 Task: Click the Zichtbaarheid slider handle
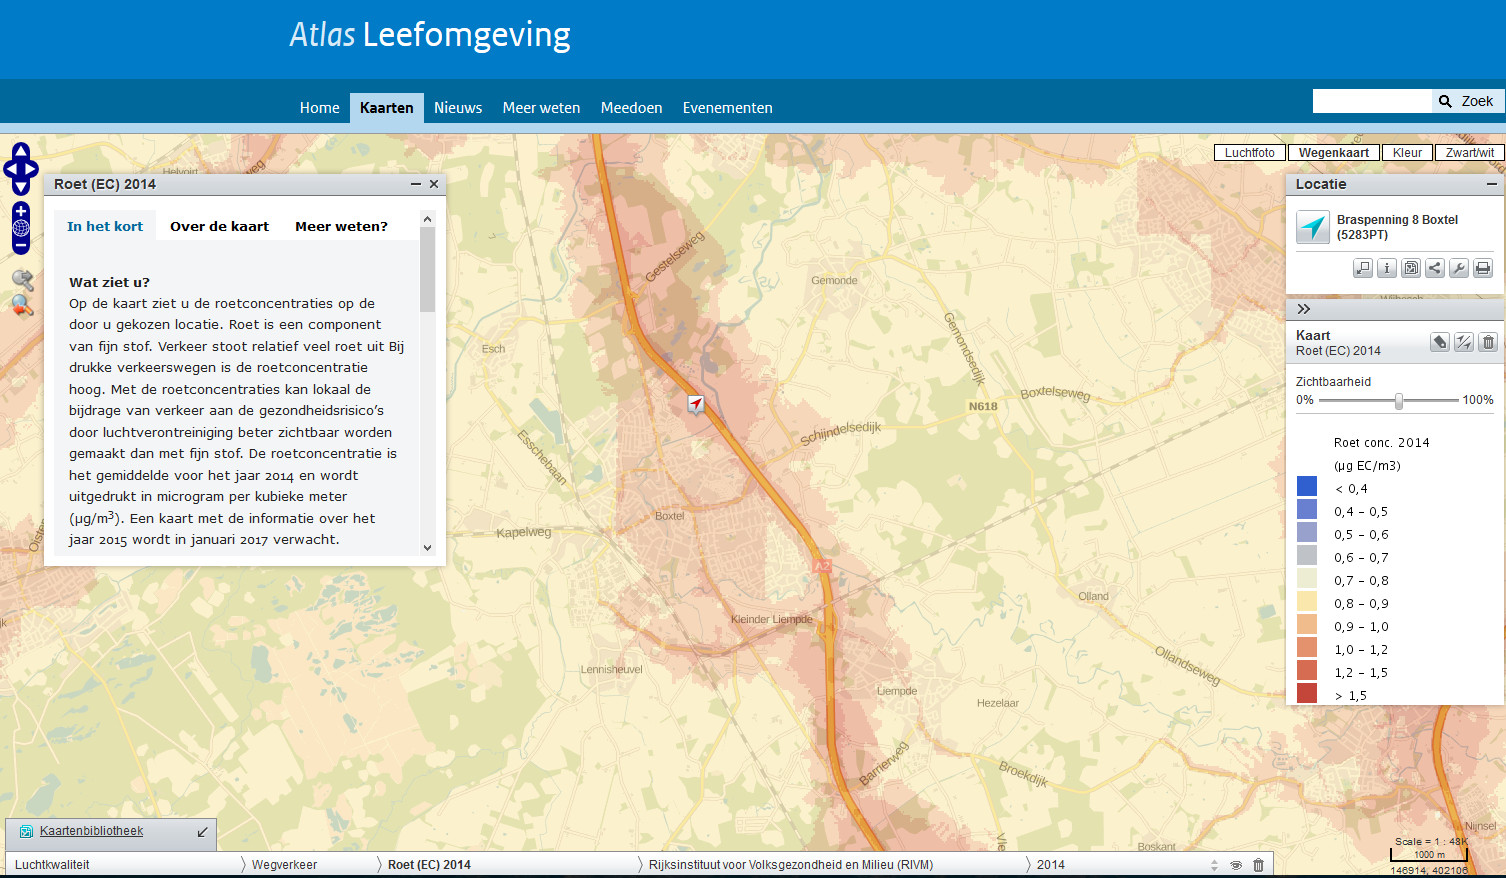coord(1399,401)
